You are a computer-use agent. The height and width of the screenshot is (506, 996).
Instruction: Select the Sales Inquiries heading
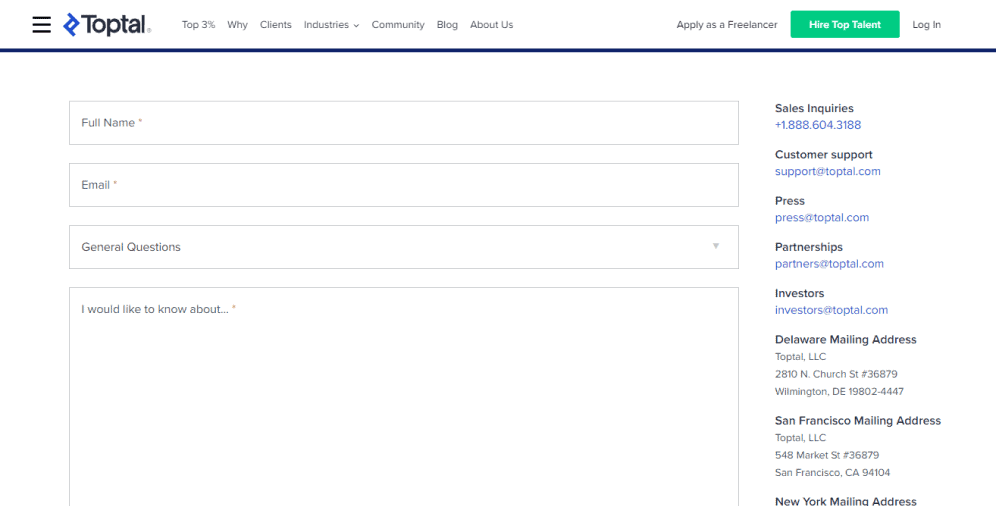814,109
